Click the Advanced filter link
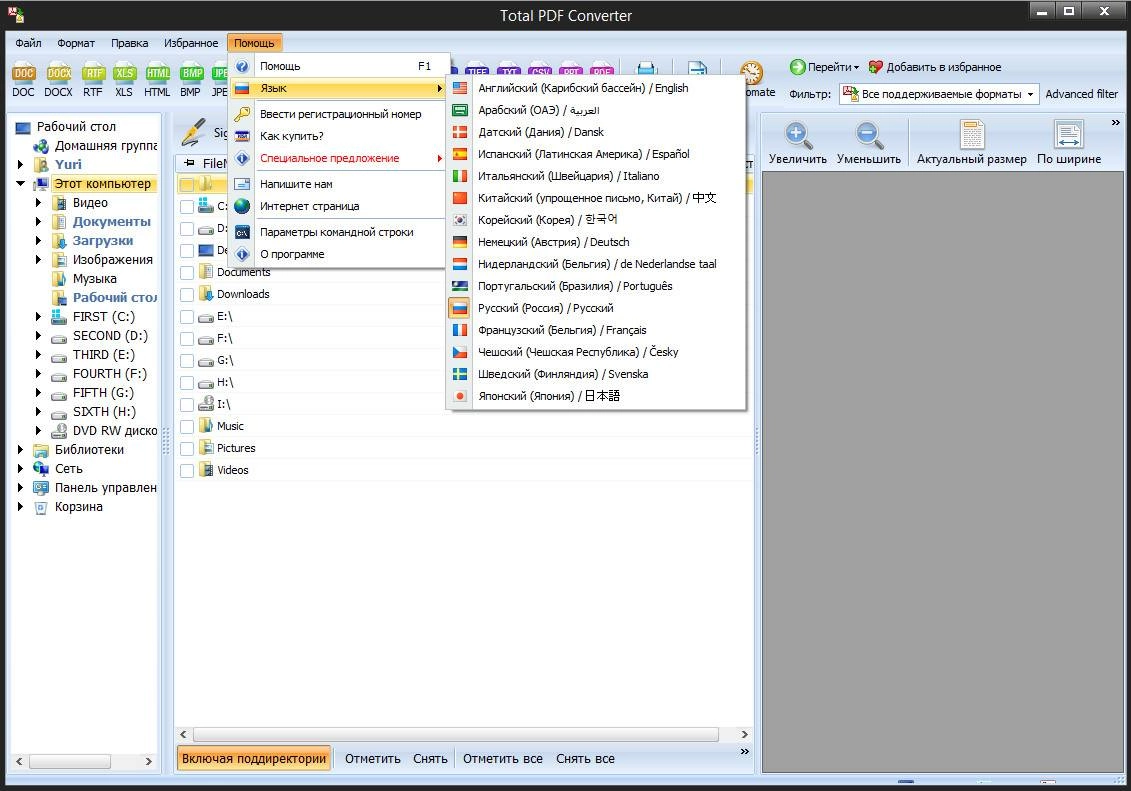The image size is (1131, 791). (1081, 94)
